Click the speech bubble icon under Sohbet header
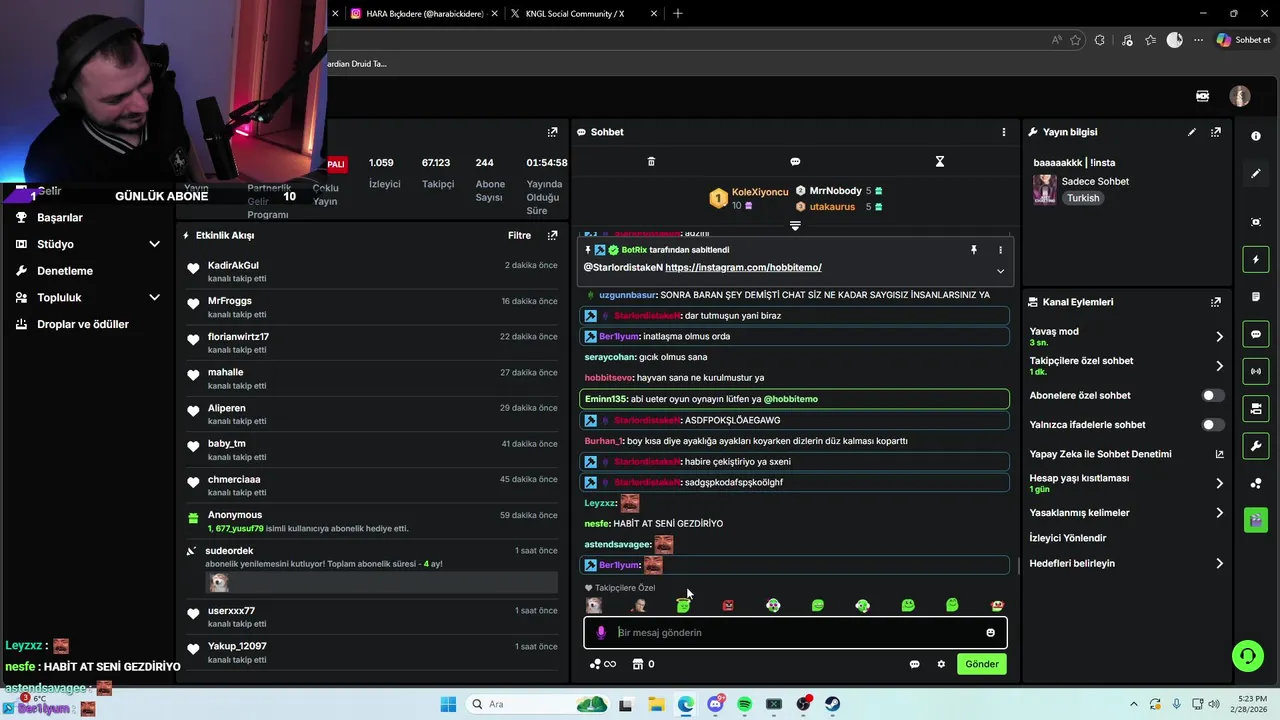Image resolution: width=1280 pixels, height=720 pixels. pos(795,161)
